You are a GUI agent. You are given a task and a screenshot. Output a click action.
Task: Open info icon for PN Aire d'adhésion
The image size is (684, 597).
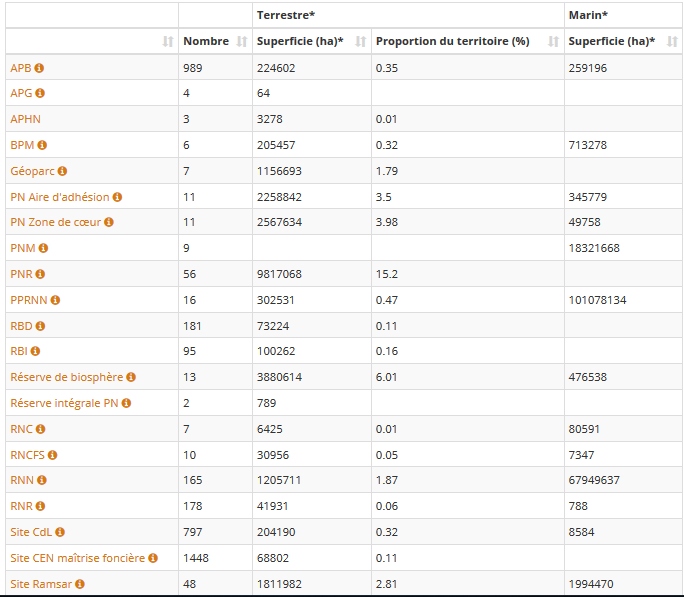point(117,197)
